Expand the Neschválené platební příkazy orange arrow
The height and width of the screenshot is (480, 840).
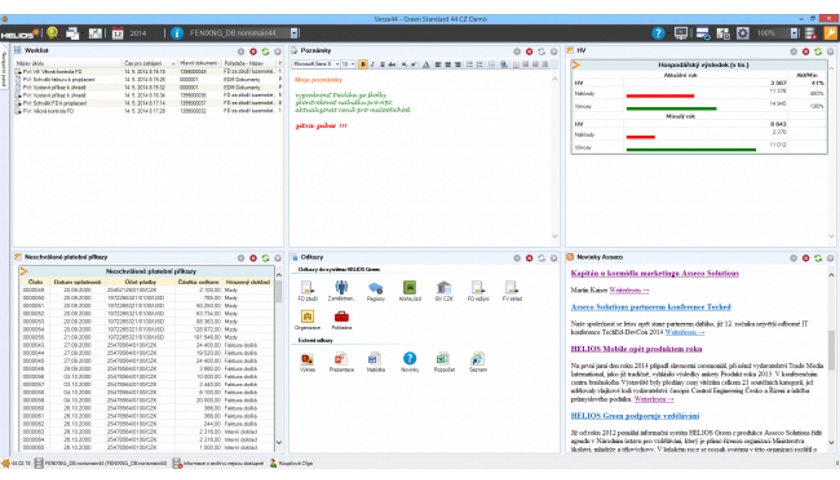24,272
